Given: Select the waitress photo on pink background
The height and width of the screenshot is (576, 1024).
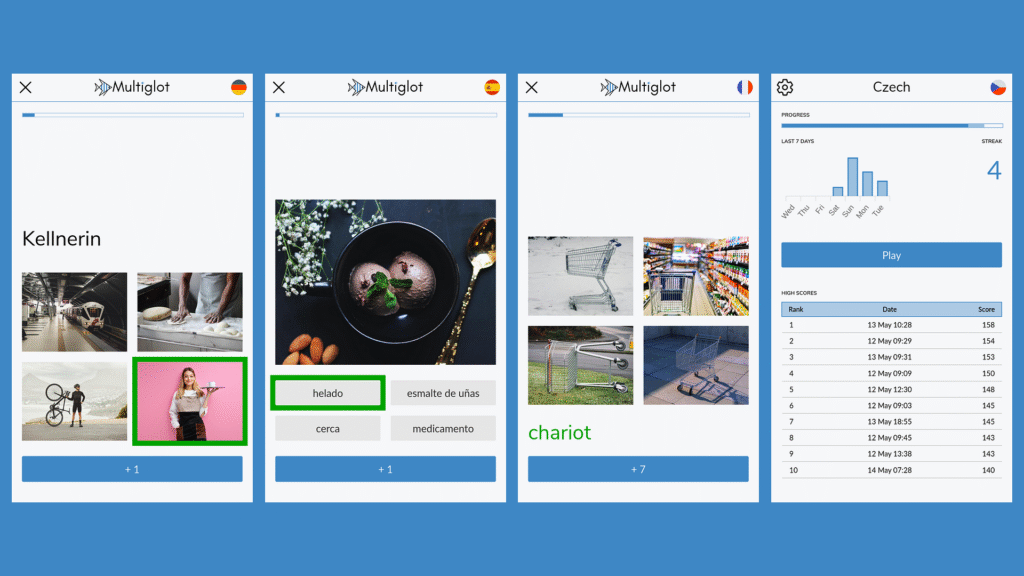Looking at the screenshot, I should [x=190, y=402].
